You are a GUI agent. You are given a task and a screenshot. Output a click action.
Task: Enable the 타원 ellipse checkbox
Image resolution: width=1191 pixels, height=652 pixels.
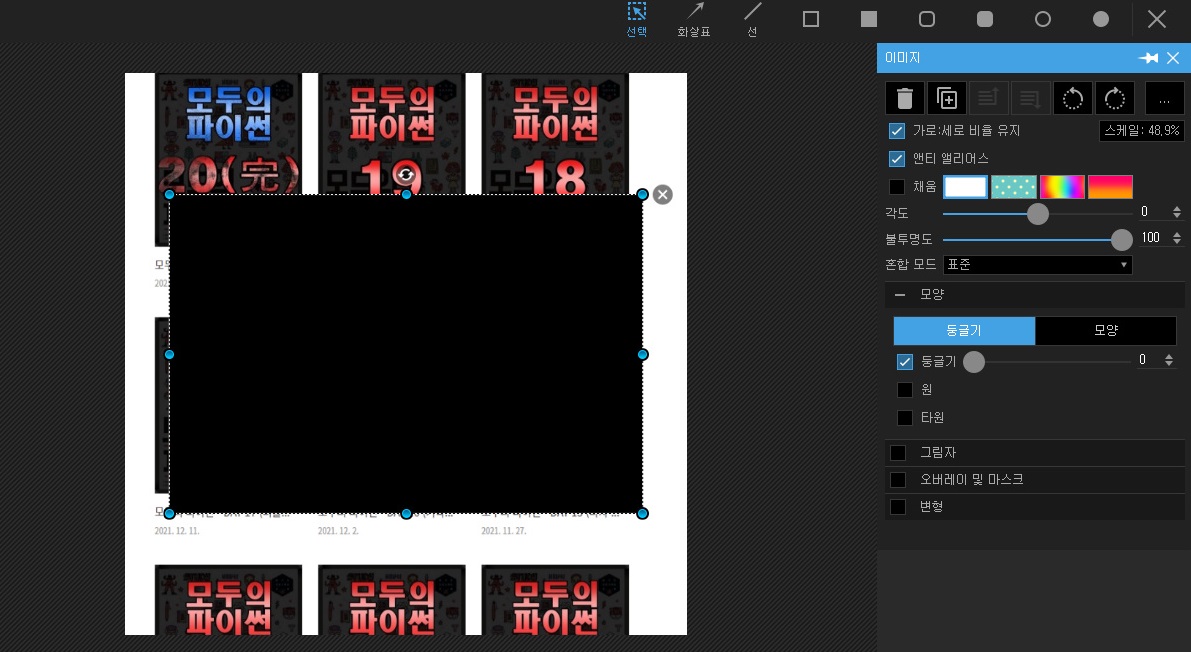(905, 417)
